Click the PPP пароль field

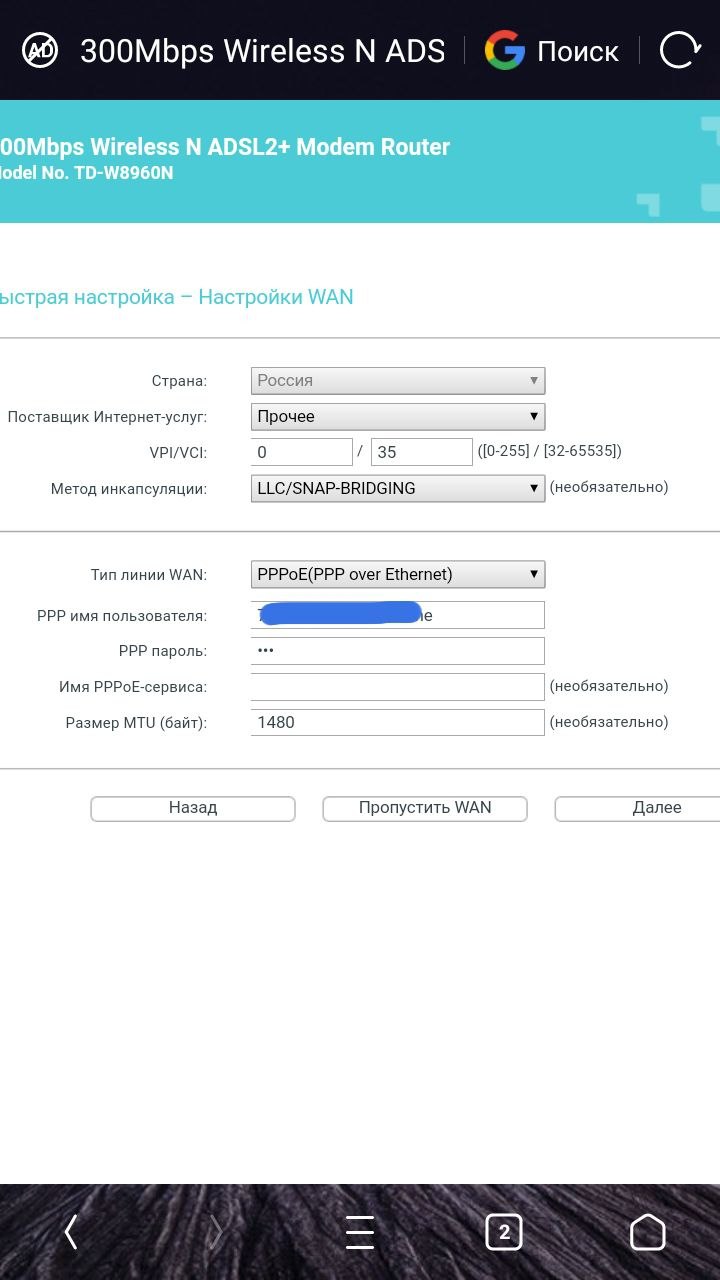pyautogui.click(x=398, y=651)
